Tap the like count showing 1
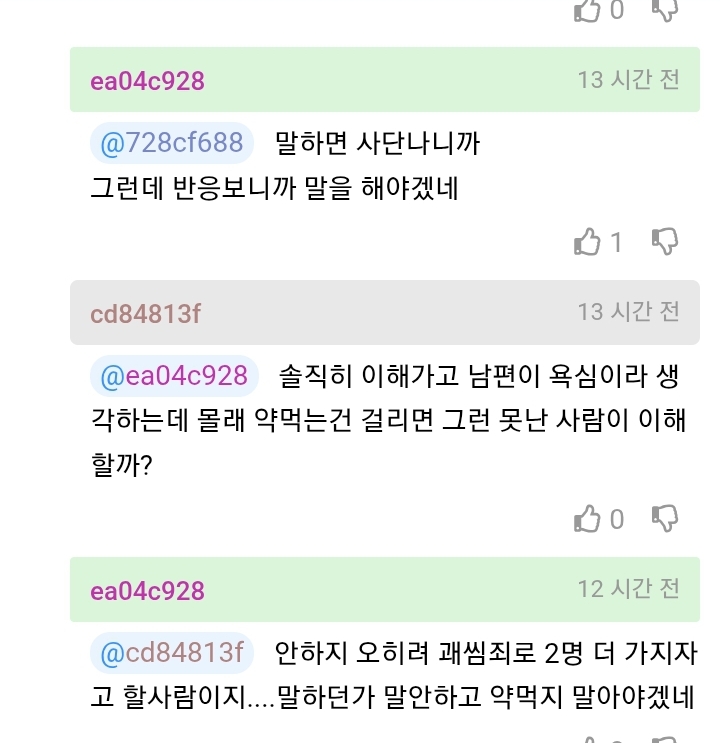This screenshot has height=743, width=720. (616, 243)
